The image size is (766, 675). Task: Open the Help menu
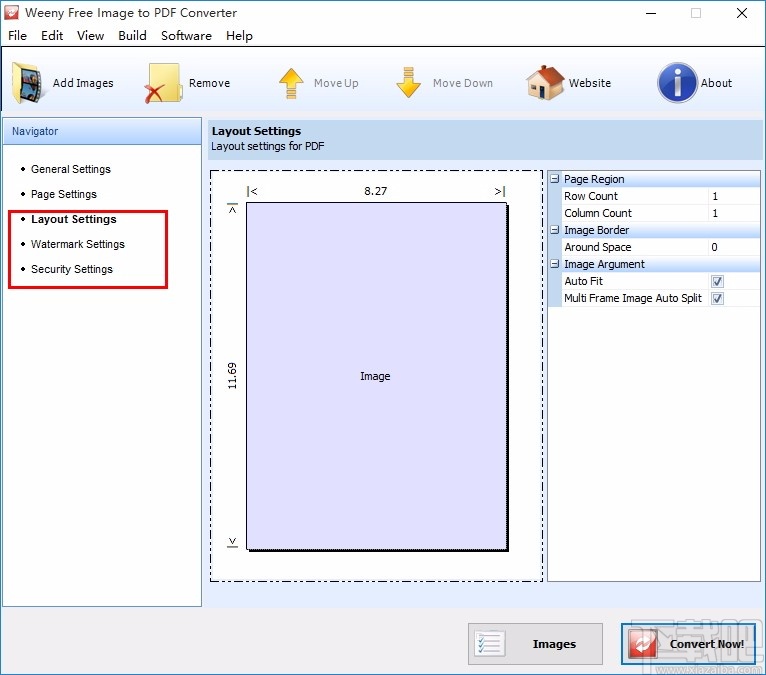tap(239, 36)
